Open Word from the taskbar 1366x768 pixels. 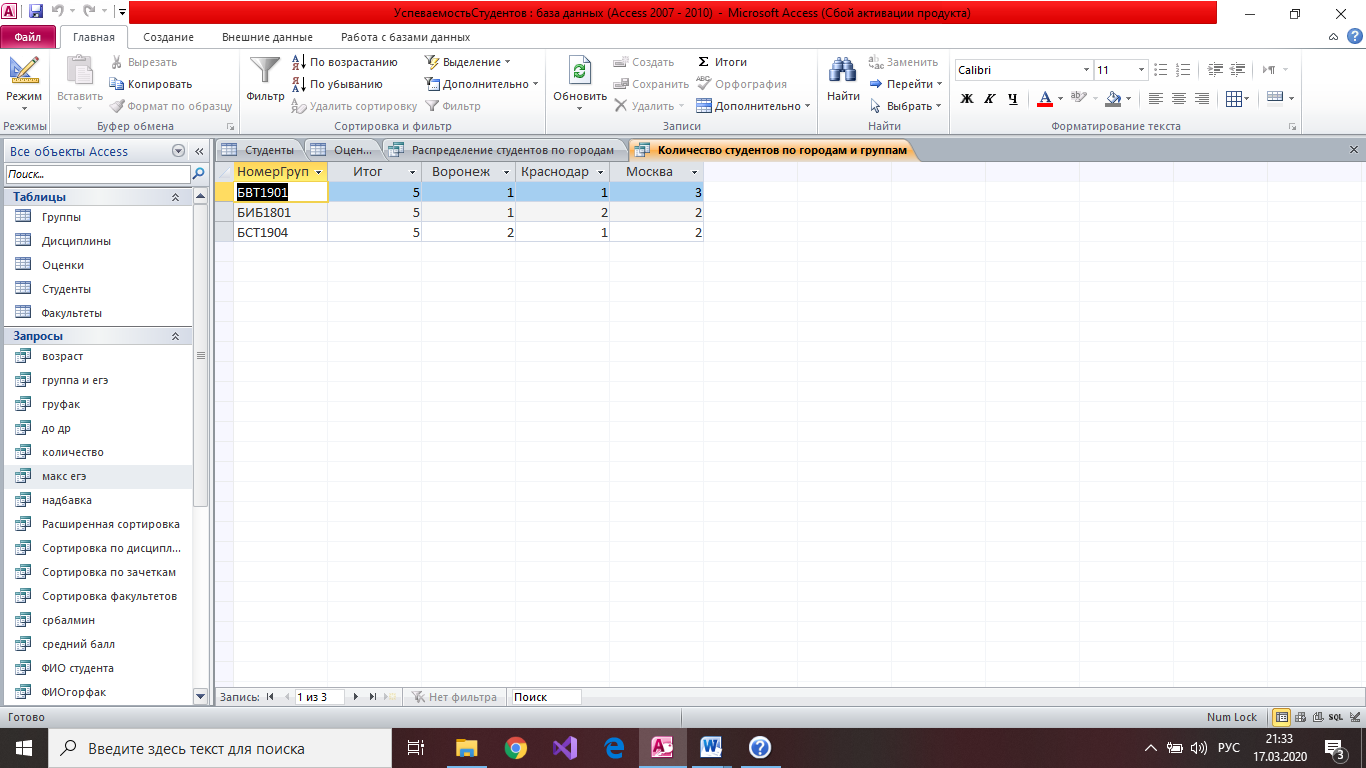coord(711,748)
